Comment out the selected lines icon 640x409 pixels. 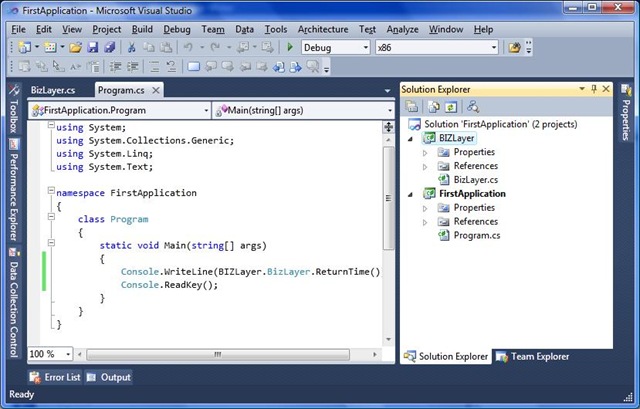(x=154, y=67)
